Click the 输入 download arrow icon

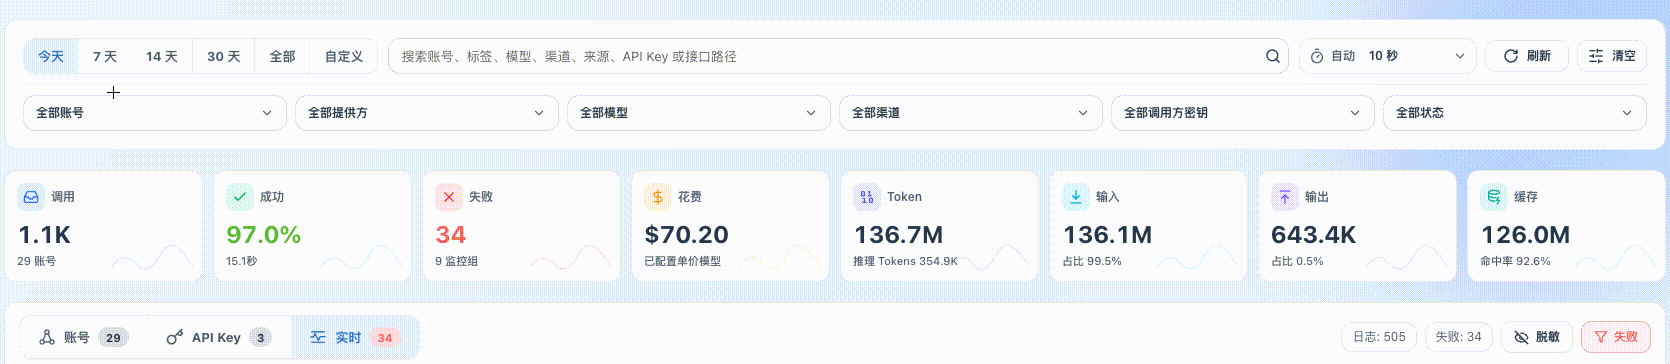[x=1076, y=197]
